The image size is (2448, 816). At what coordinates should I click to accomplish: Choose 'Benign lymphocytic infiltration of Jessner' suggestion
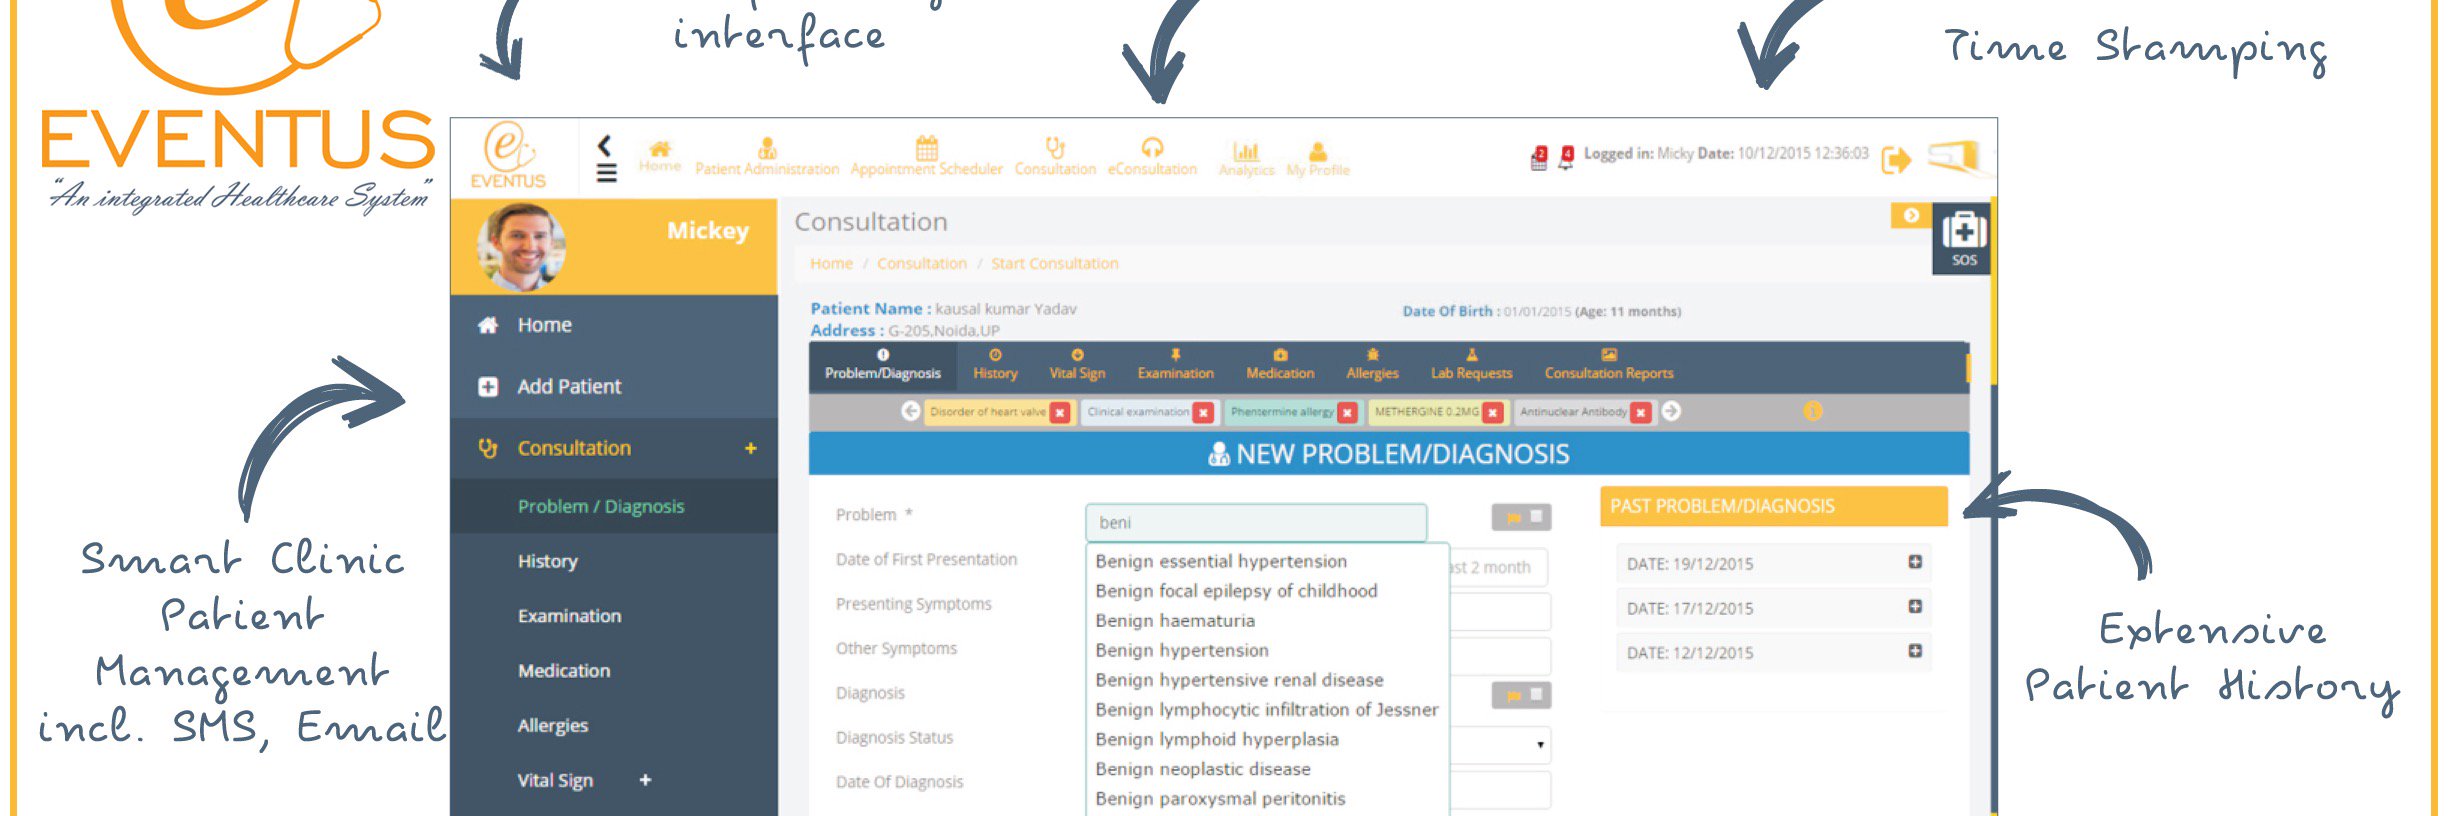pyautogui.click(x=1267, y=710)
